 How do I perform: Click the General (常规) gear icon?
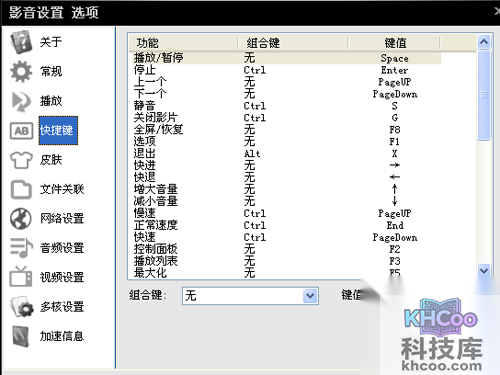click(21, 71)
